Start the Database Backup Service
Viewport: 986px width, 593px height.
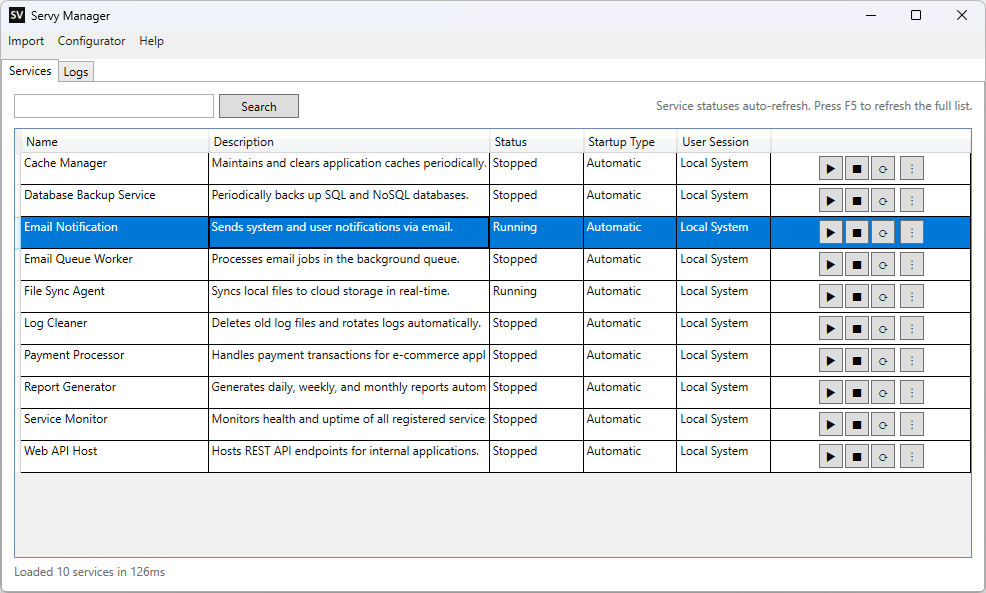[x=831, y=201]
